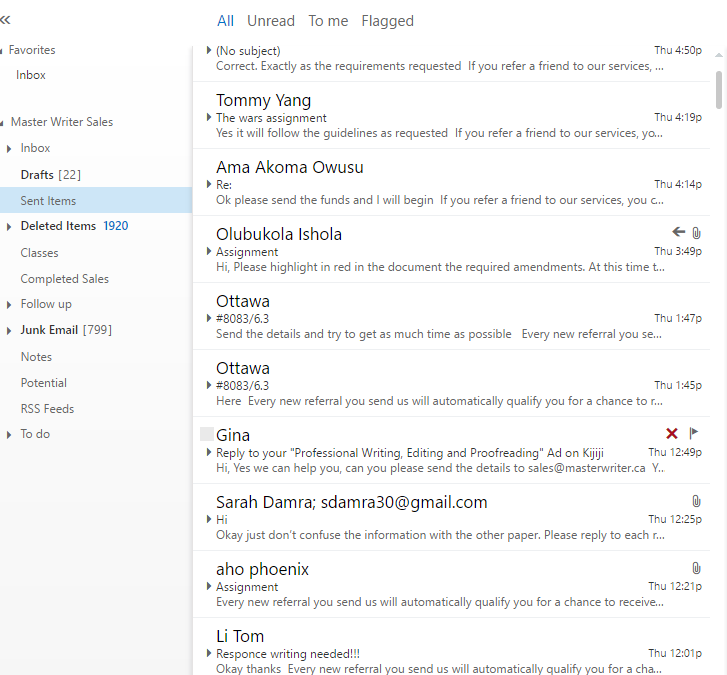Open To do folder label
The height and width of the screenshot is (675, 727).
[x=35, y=434]
